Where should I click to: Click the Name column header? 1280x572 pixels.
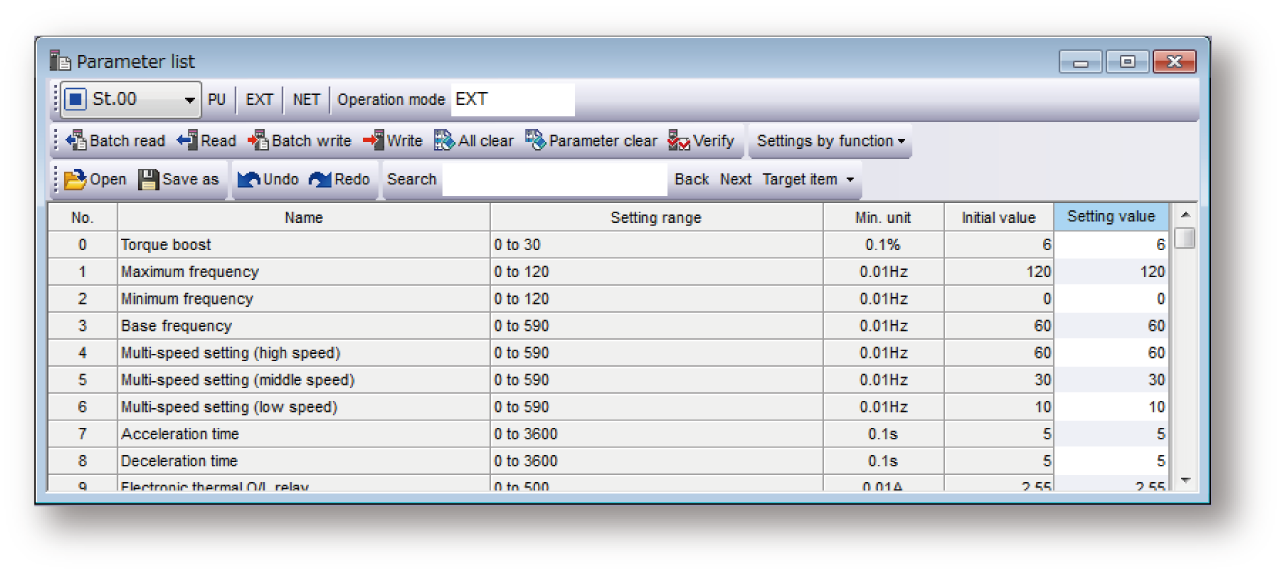(x=304, y=218)
